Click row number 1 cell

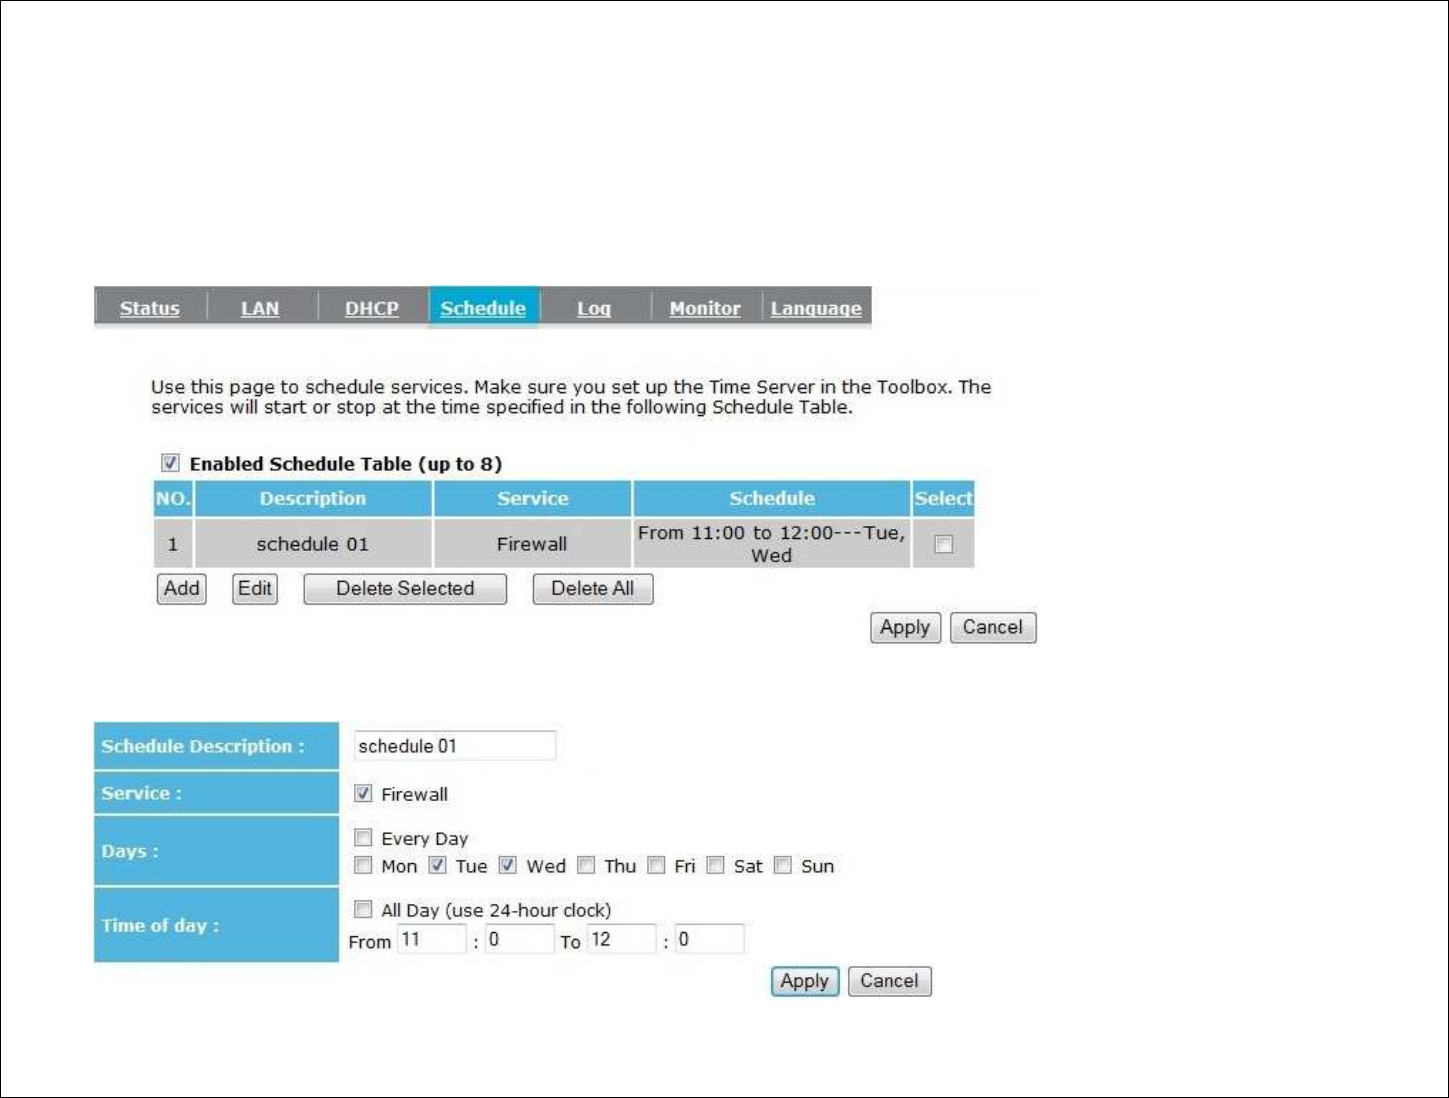173,544
